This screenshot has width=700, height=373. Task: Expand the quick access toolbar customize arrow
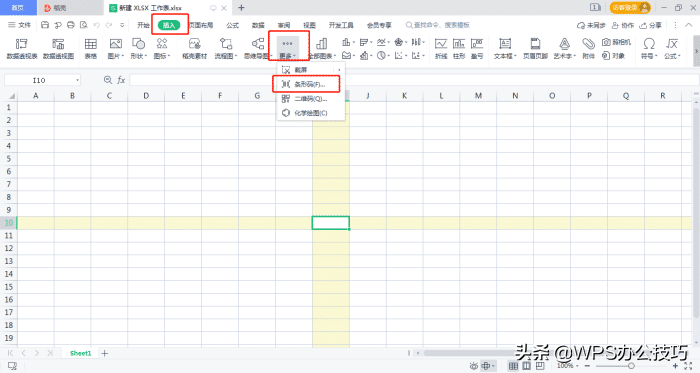pos(122,25)
